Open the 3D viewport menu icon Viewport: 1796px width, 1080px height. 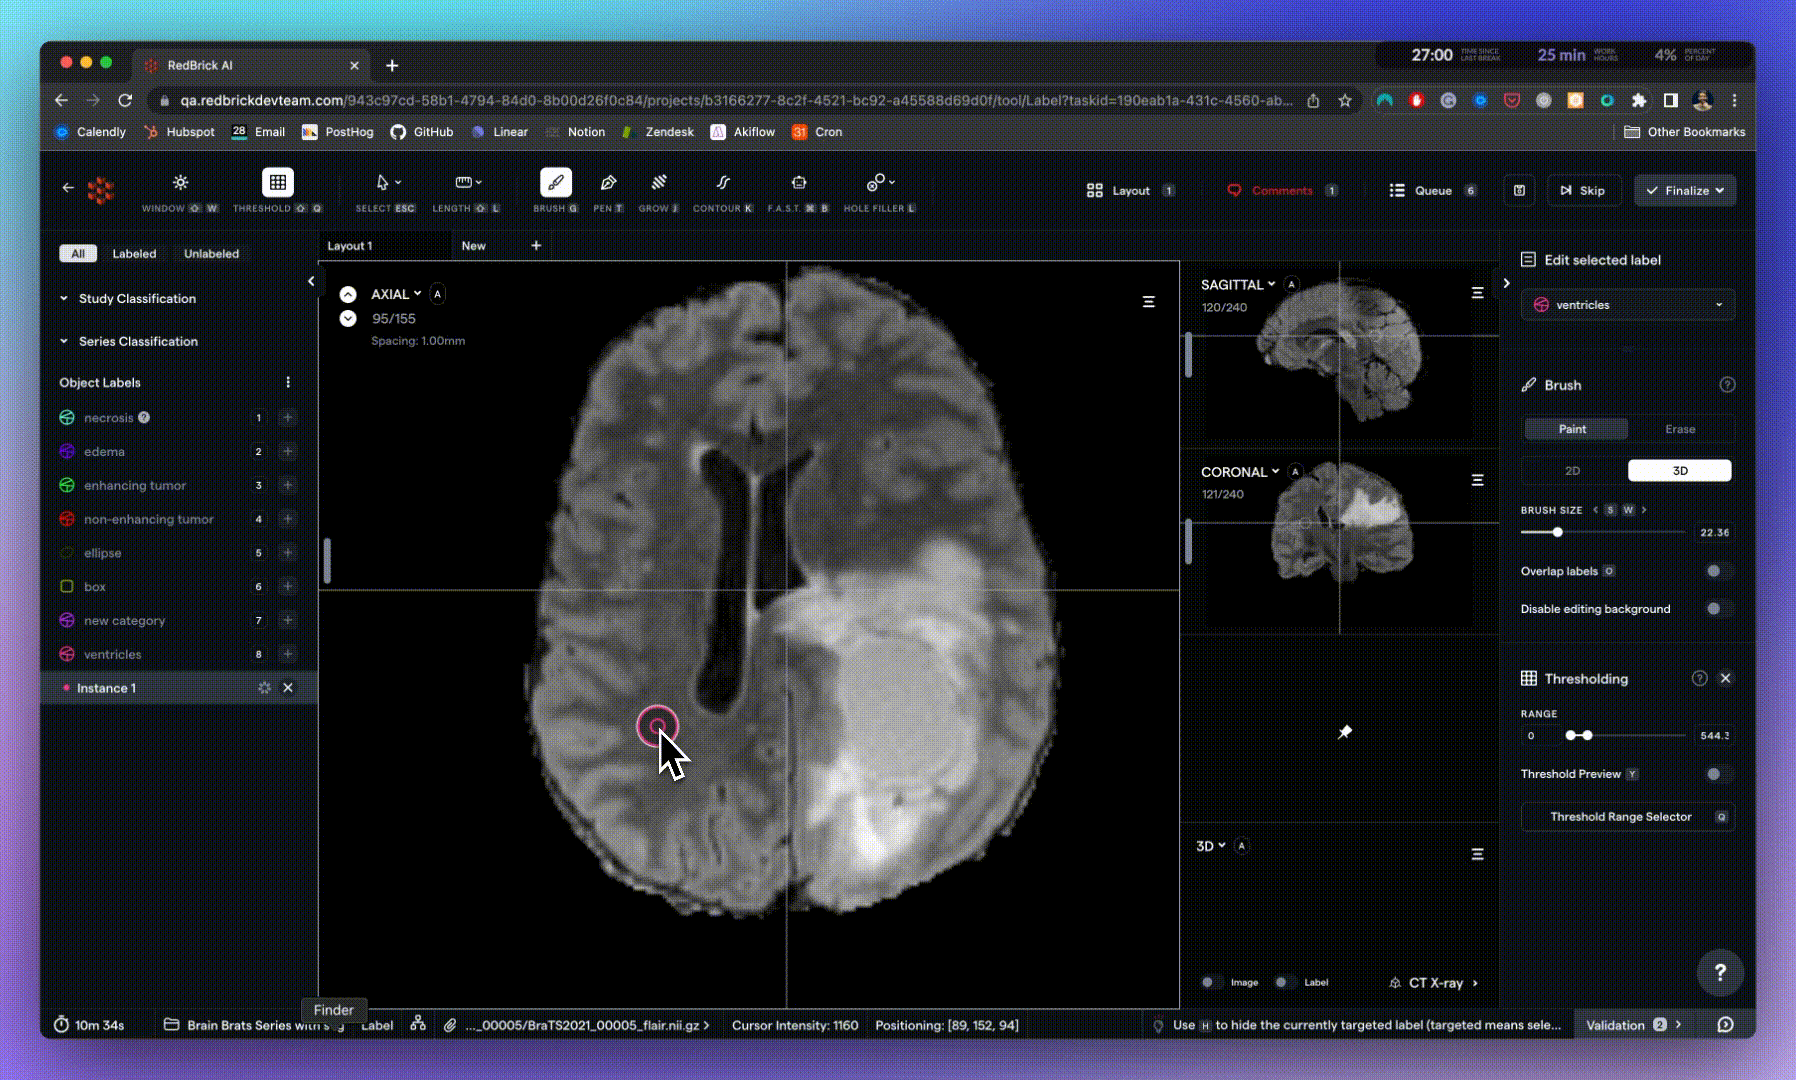tap(1477, 854)
